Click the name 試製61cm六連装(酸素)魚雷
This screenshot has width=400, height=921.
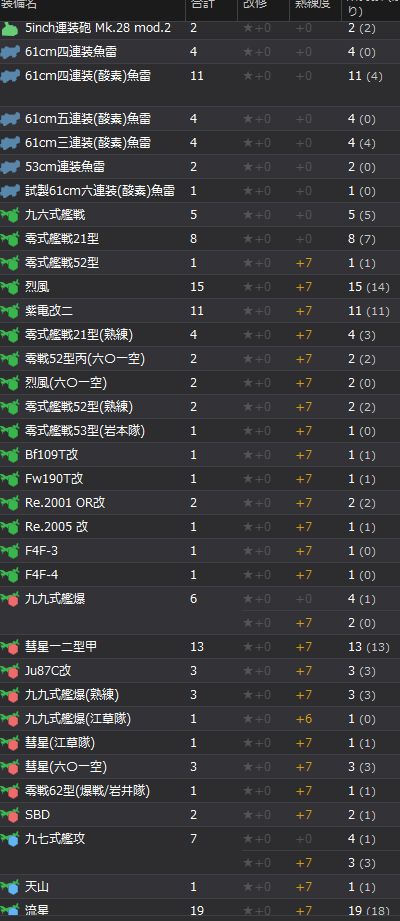100,191
